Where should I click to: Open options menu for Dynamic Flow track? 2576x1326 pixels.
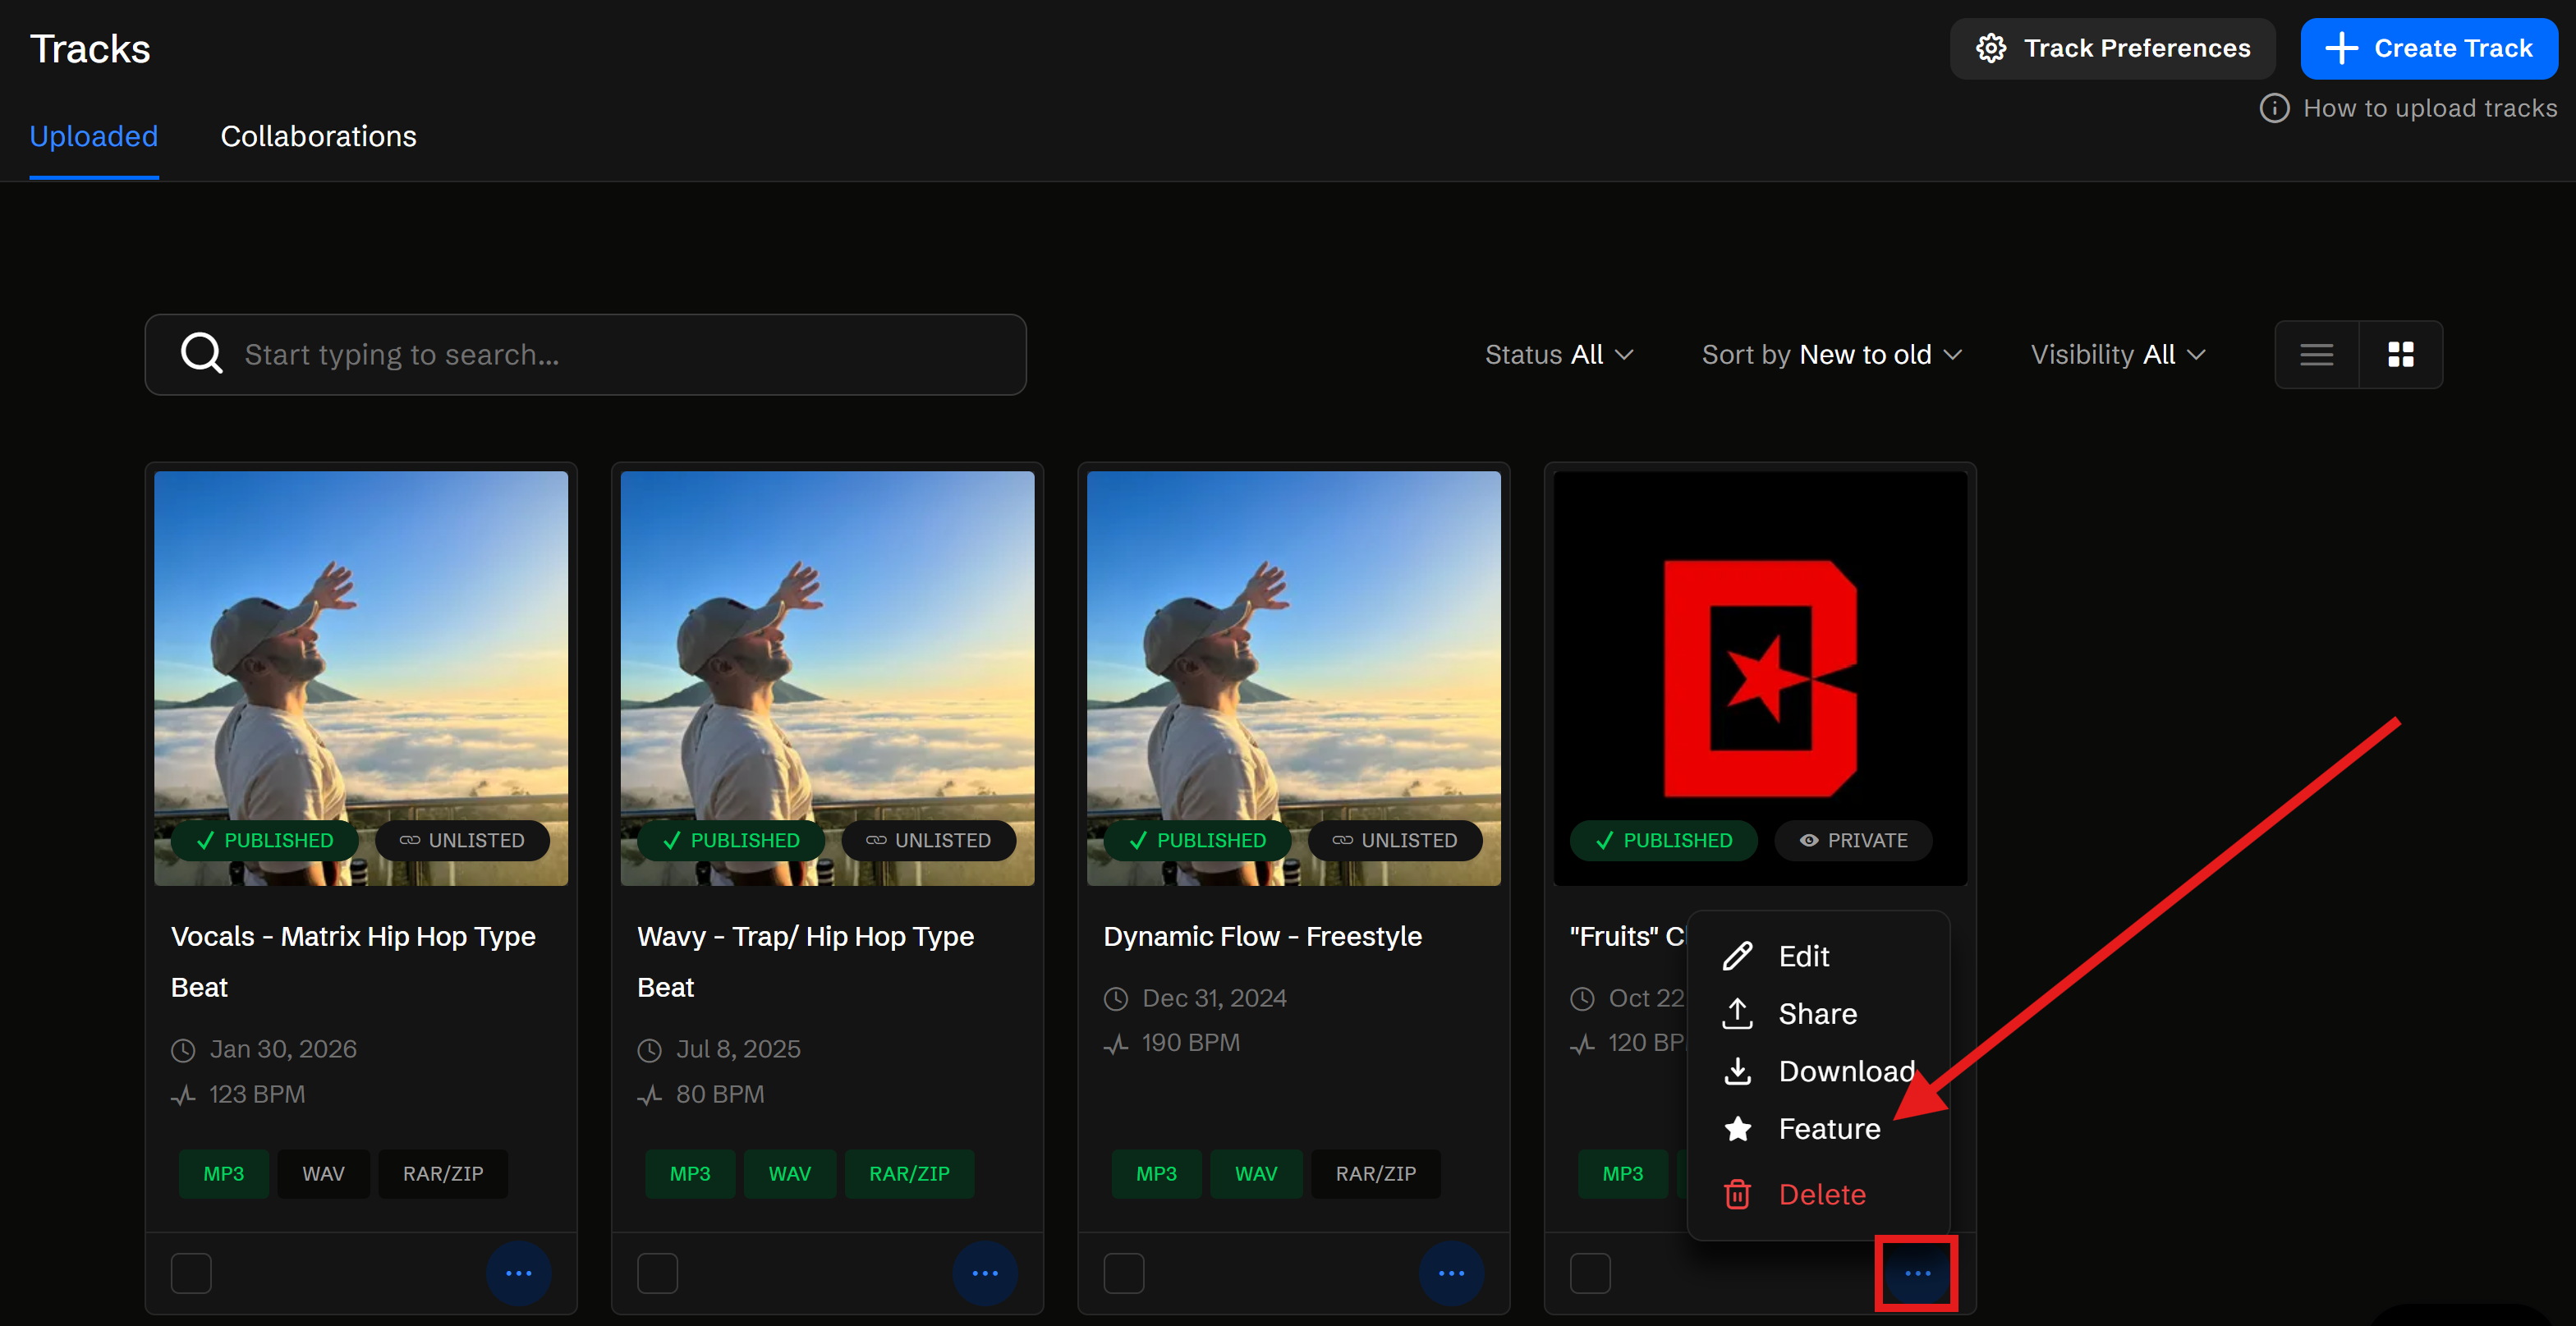point(1450,1273)
